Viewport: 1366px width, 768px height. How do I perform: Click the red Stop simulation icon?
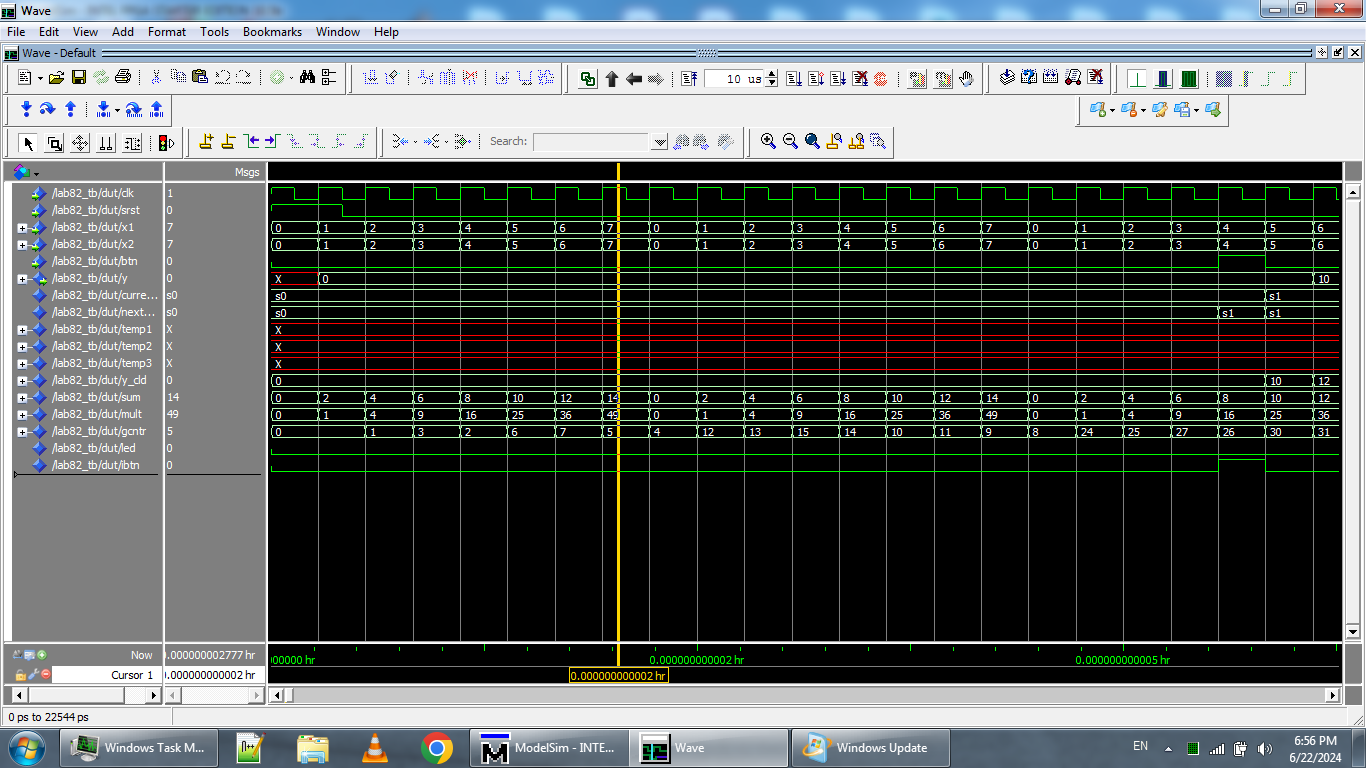tap(881, 79)
